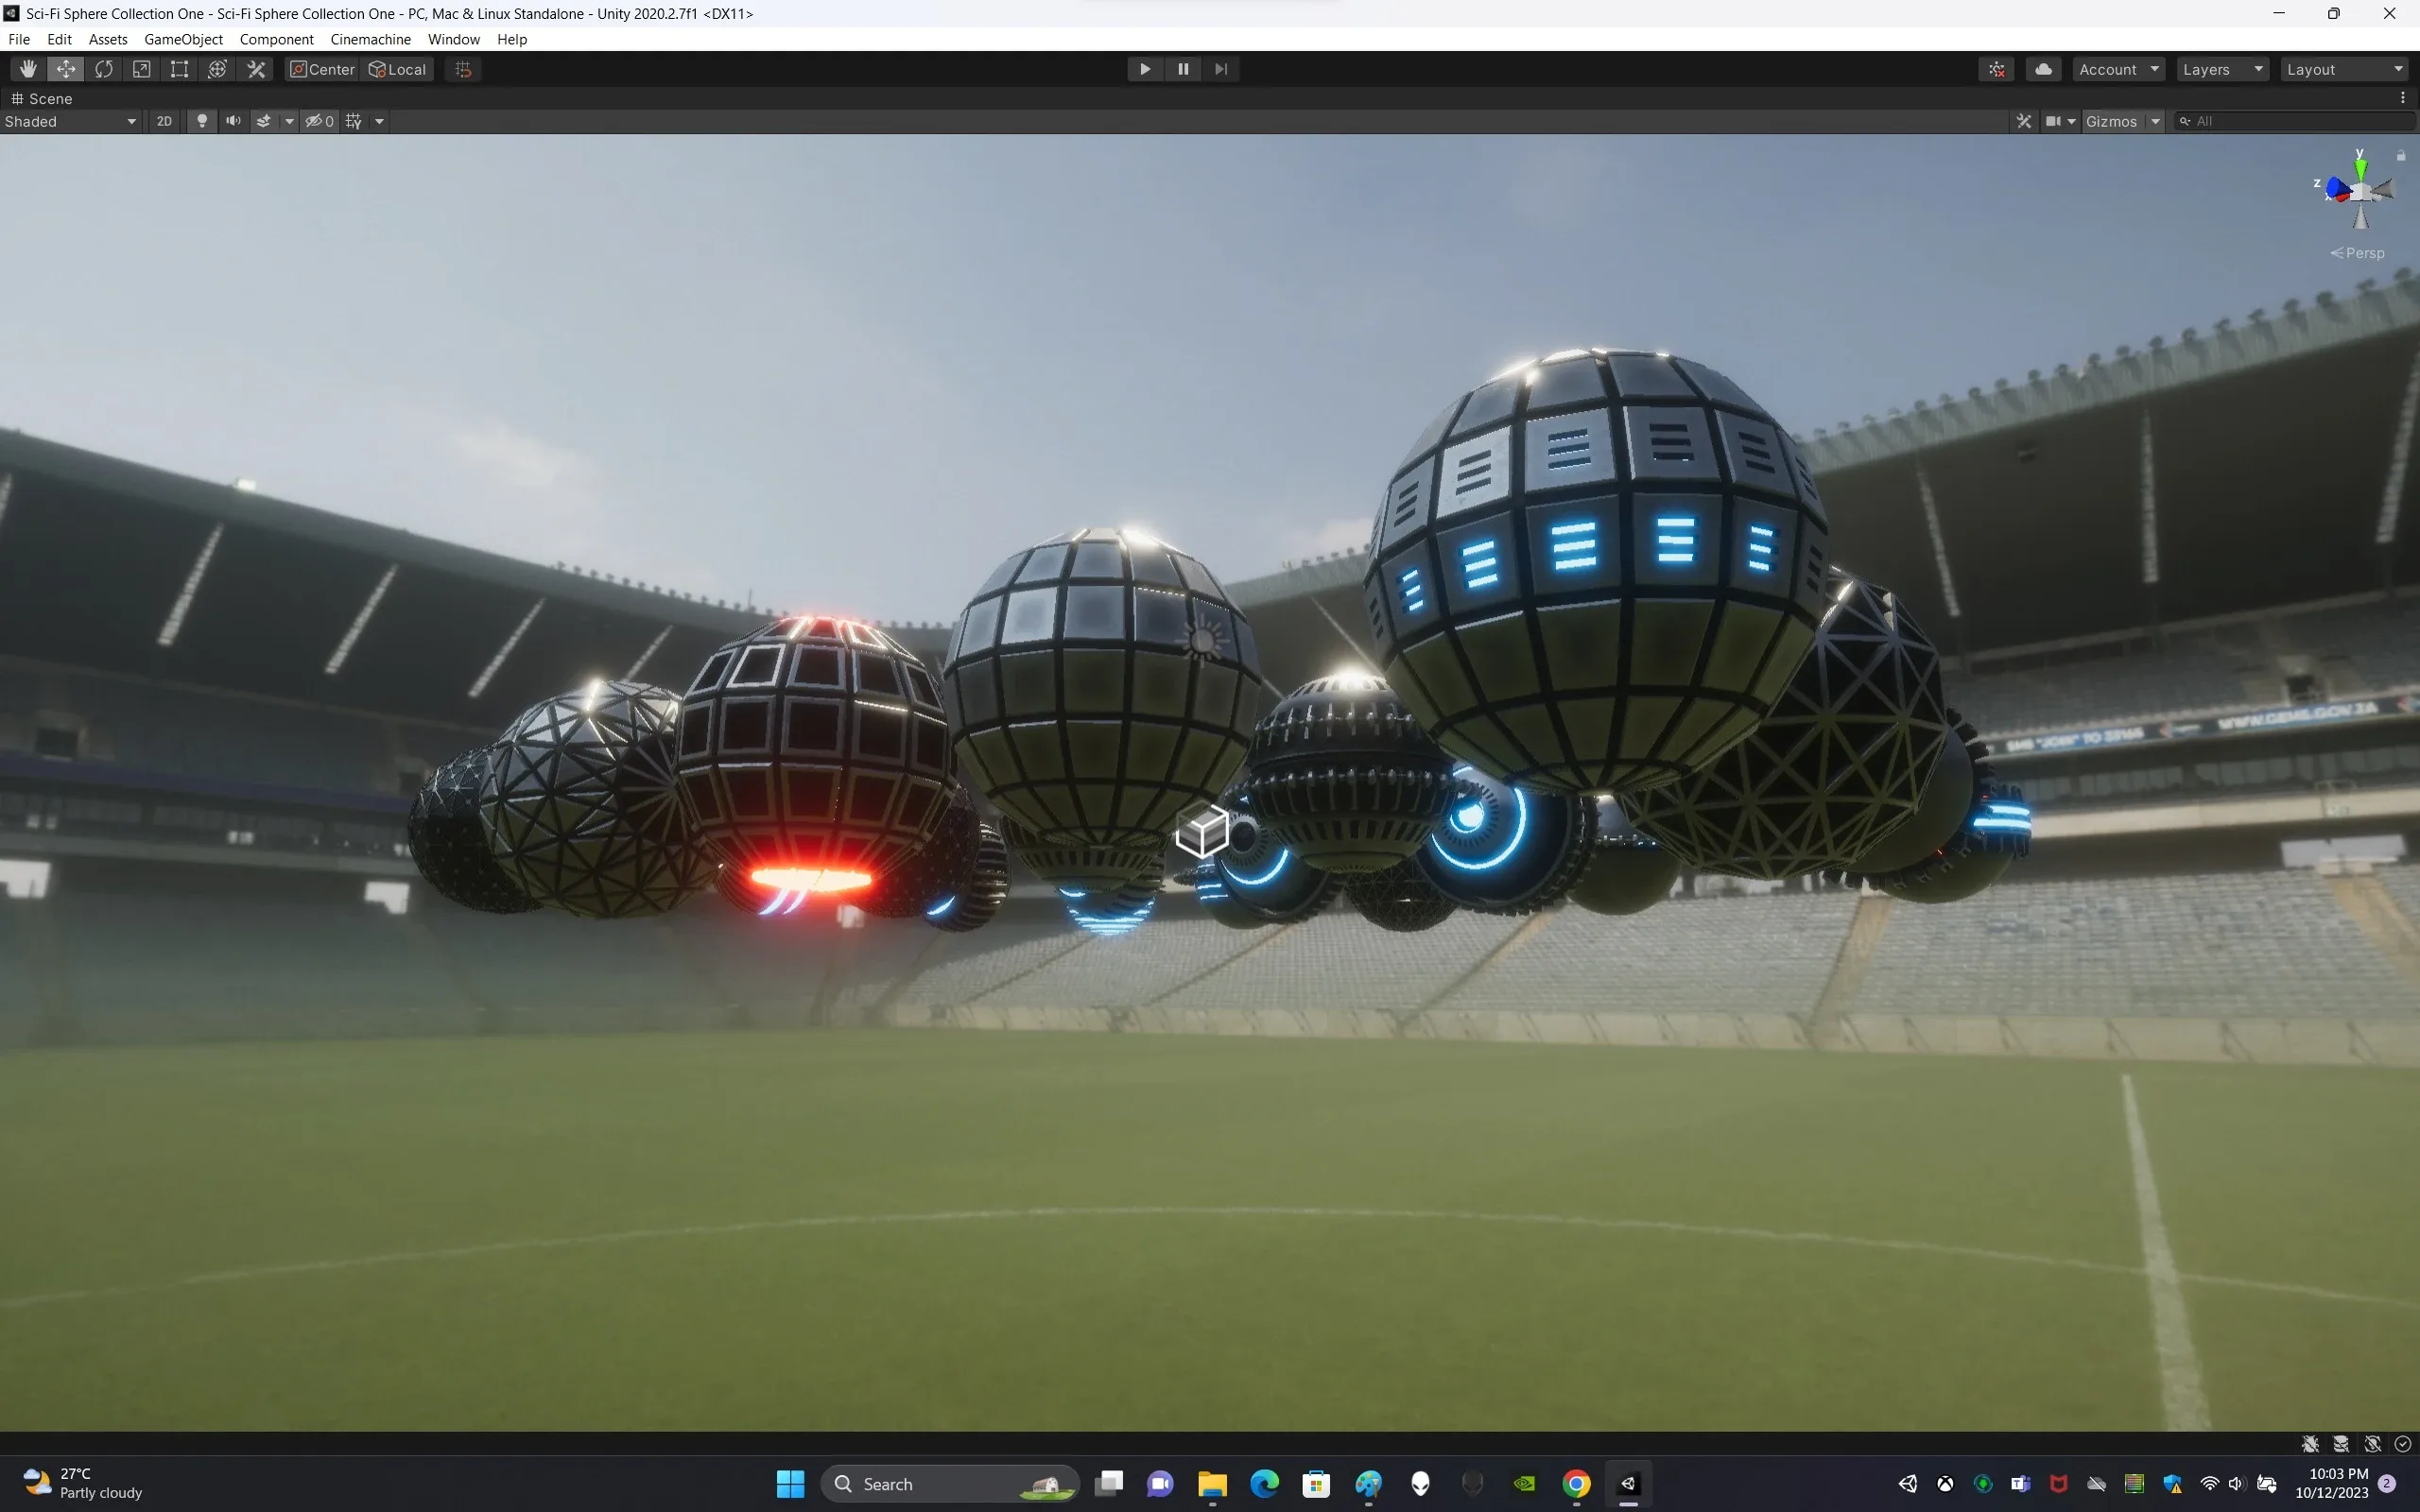The height and width of the screenshot is (1512, 2420).
Task: Select the Rotate tool
Action: click(104, 69)
